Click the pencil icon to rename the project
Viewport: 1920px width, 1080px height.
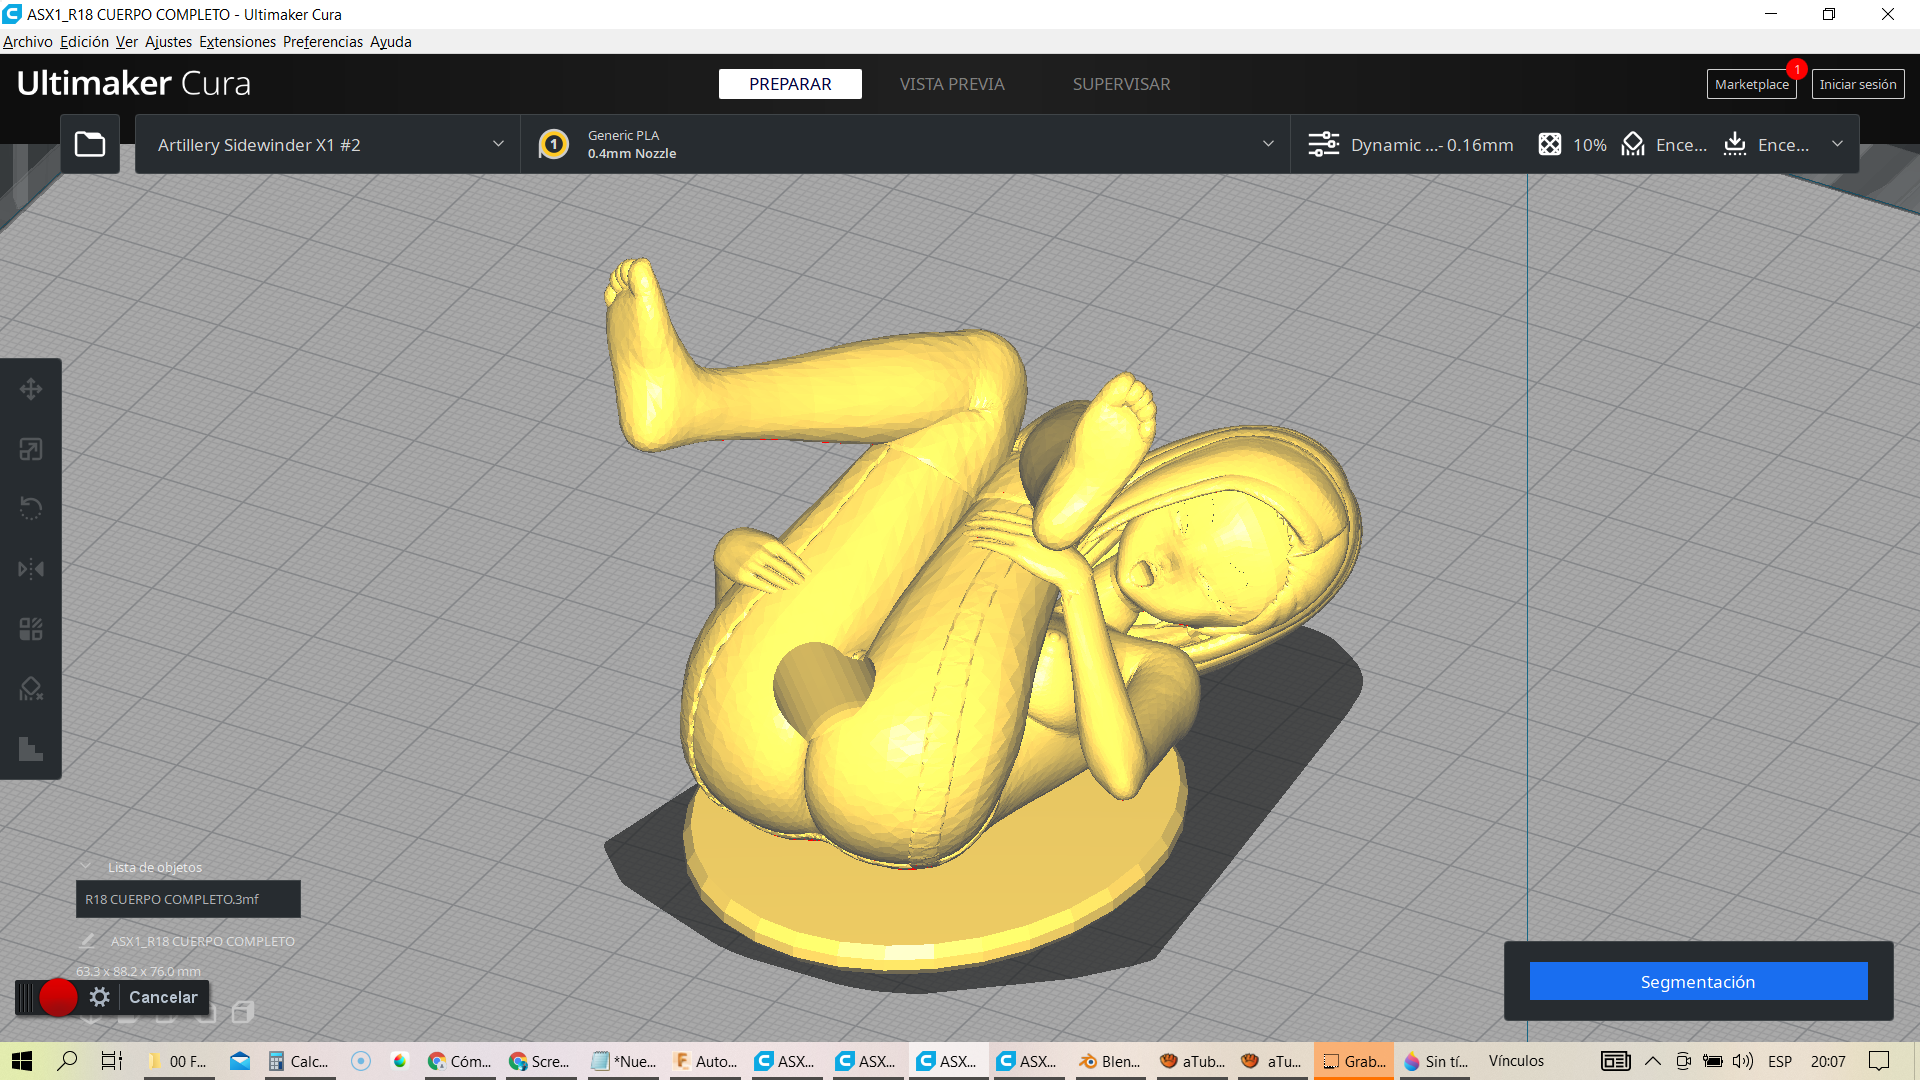click(x=88, y=941)
